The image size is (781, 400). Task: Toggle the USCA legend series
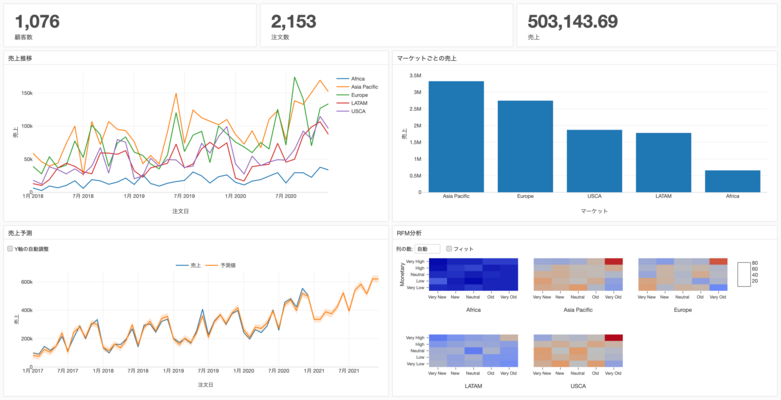tap(357, 111)
